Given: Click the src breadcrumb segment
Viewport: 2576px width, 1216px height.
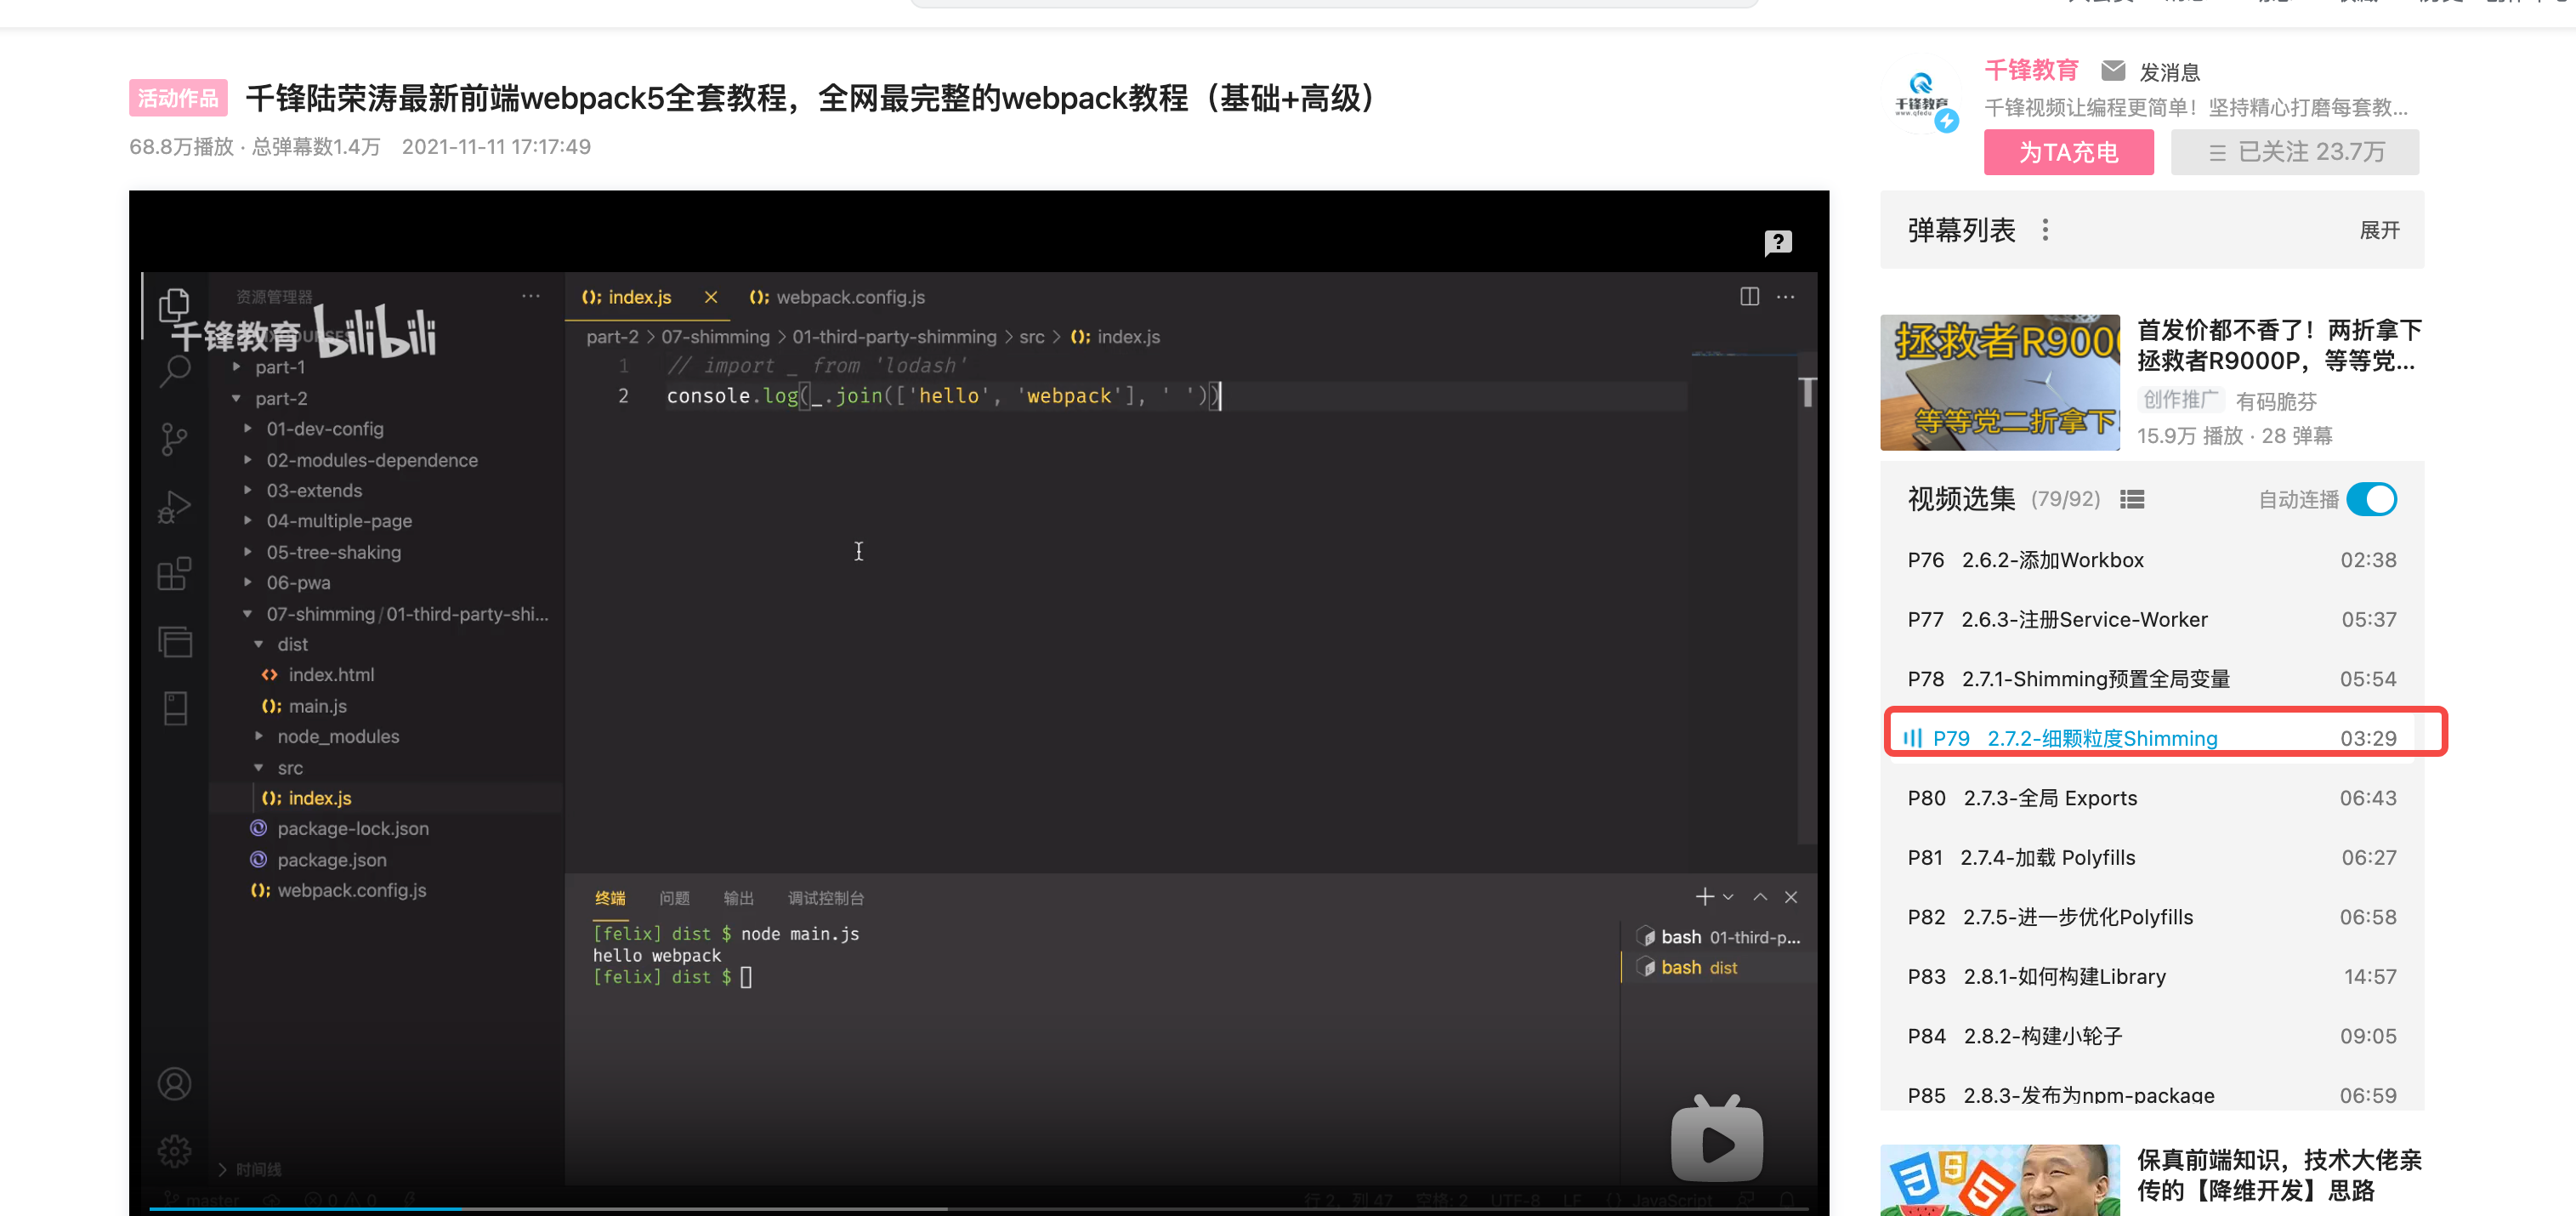Looking at the screenshot, I should 1031,337.
